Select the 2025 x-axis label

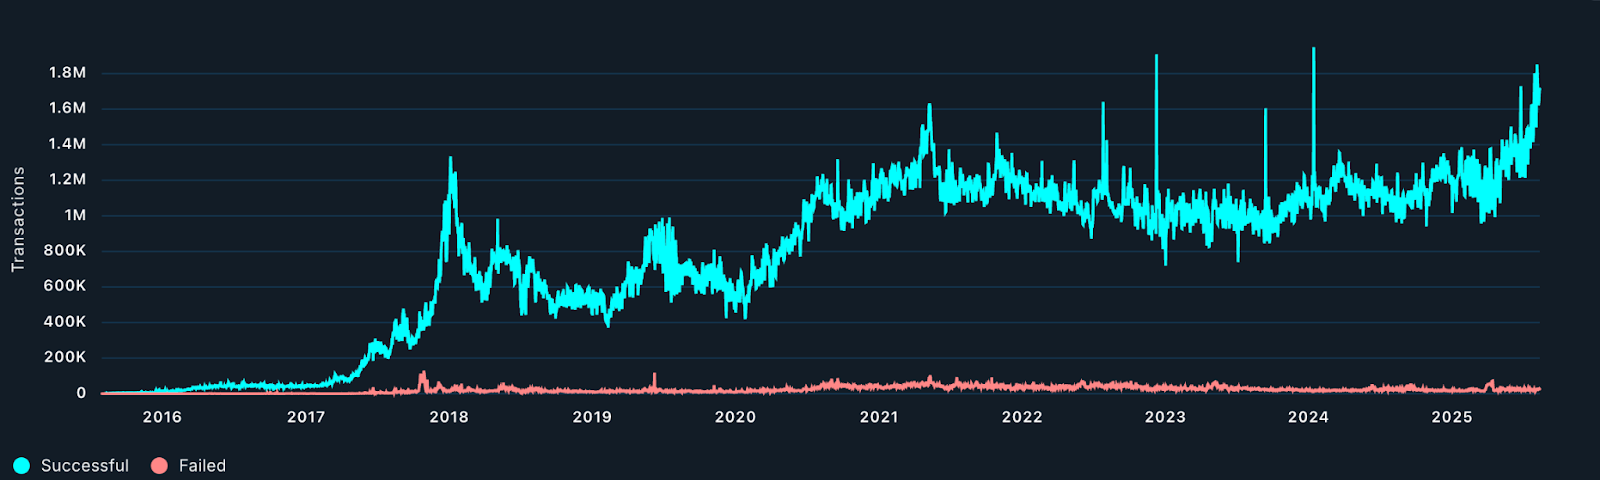[x=1452, y=417]
